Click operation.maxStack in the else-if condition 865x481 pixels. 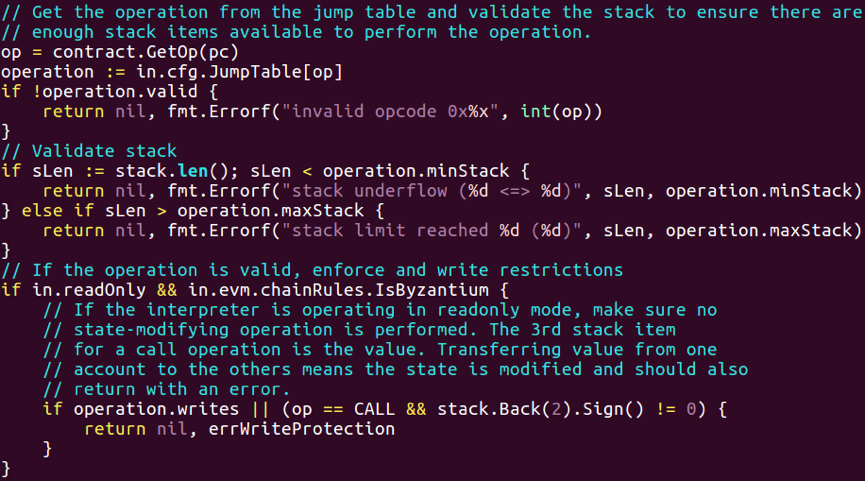[270, 211]
